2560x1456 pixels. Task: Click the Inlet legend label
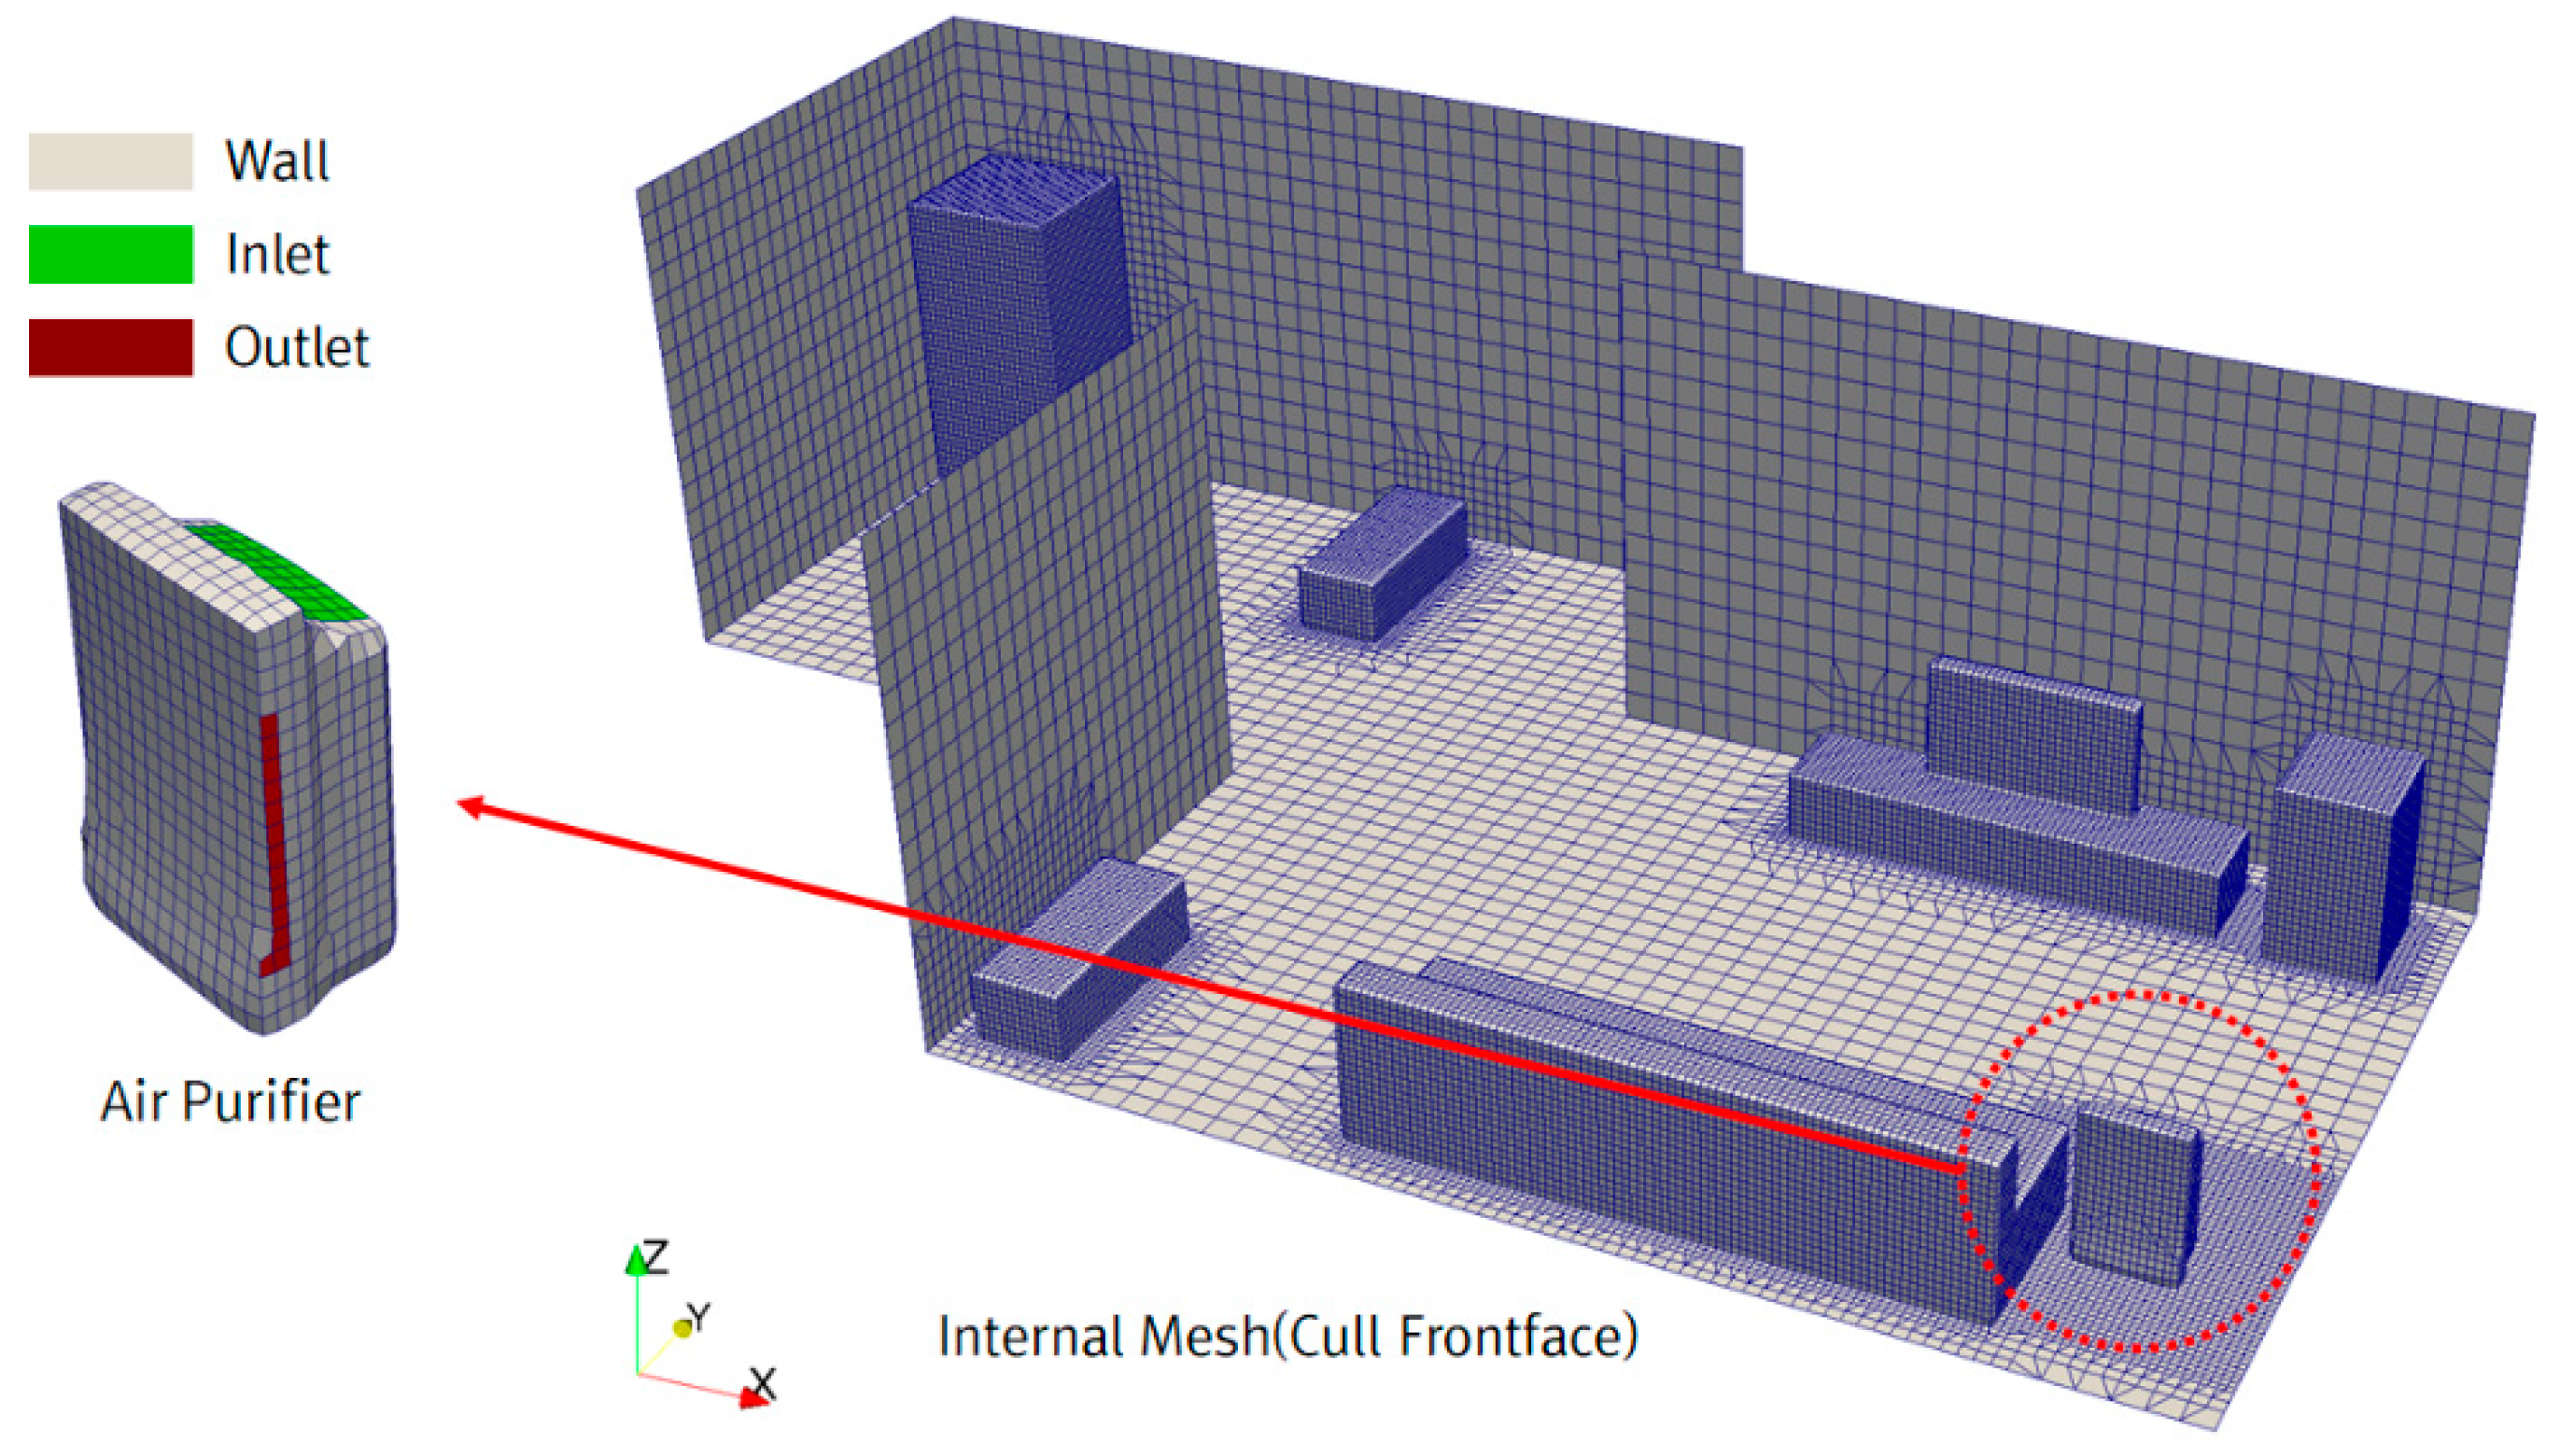(x=277, y=254)
